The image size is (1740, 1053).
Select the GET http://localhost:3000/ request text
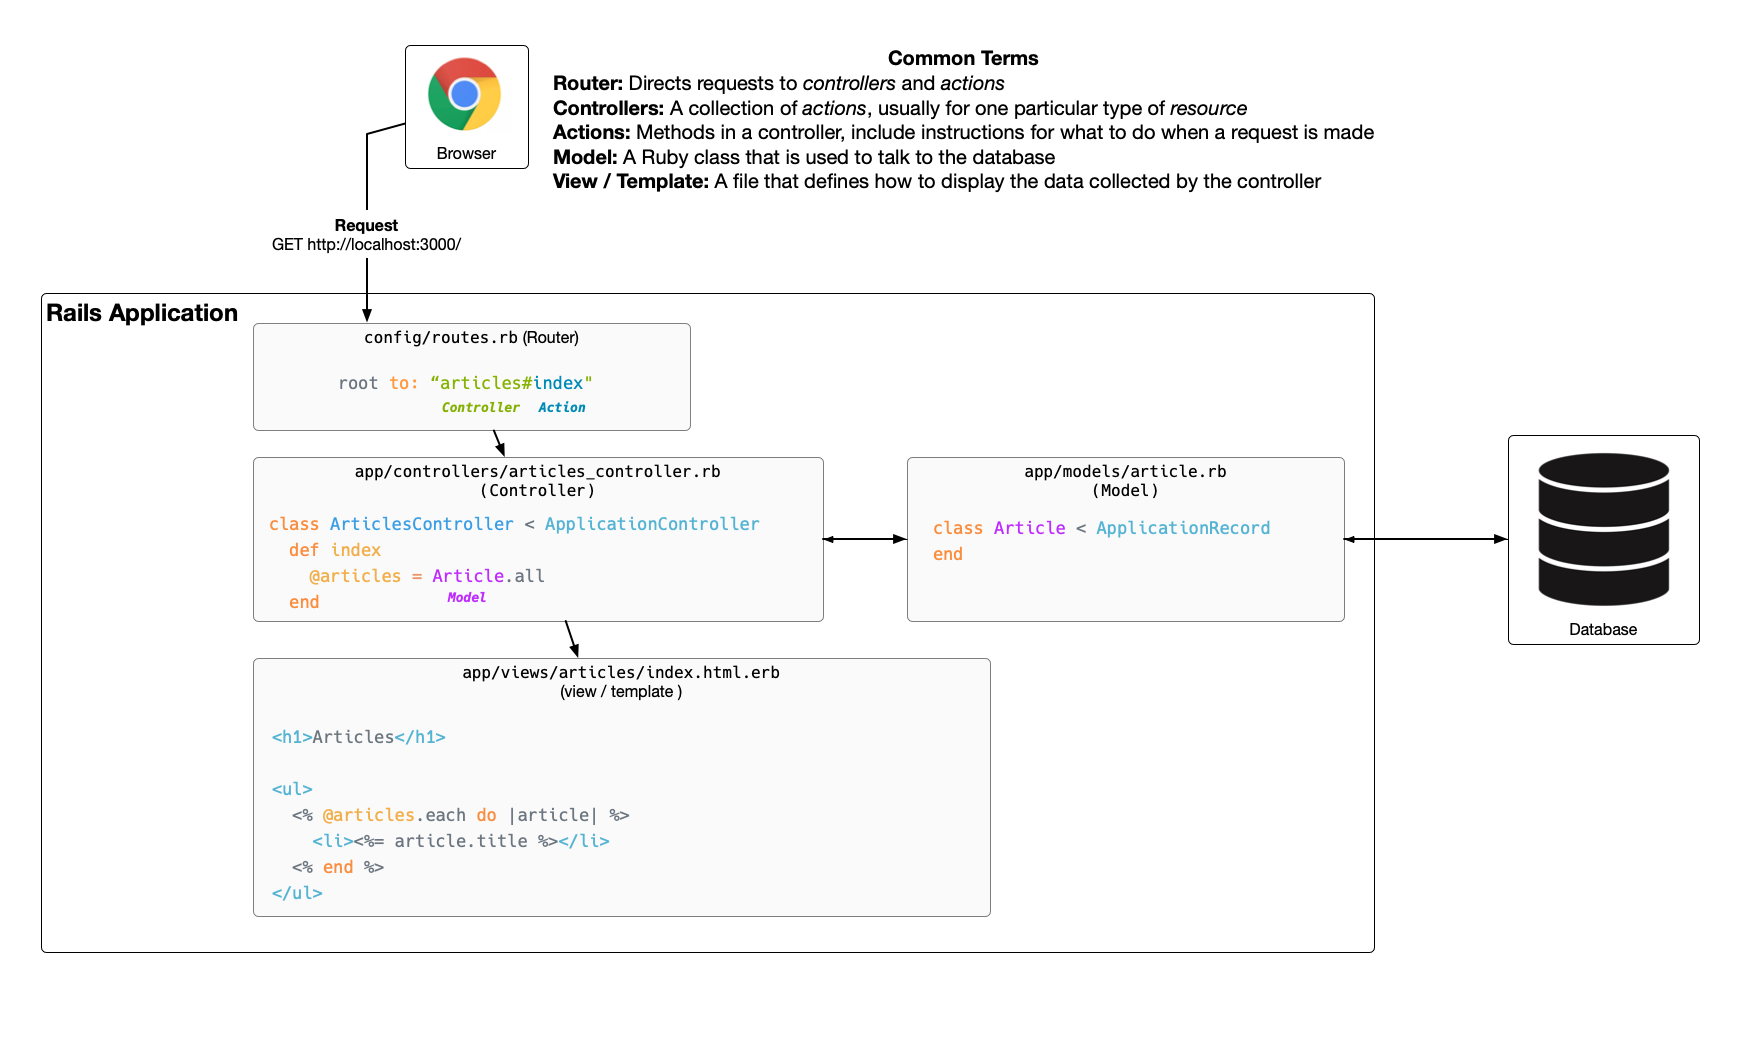tap(366, 243)
